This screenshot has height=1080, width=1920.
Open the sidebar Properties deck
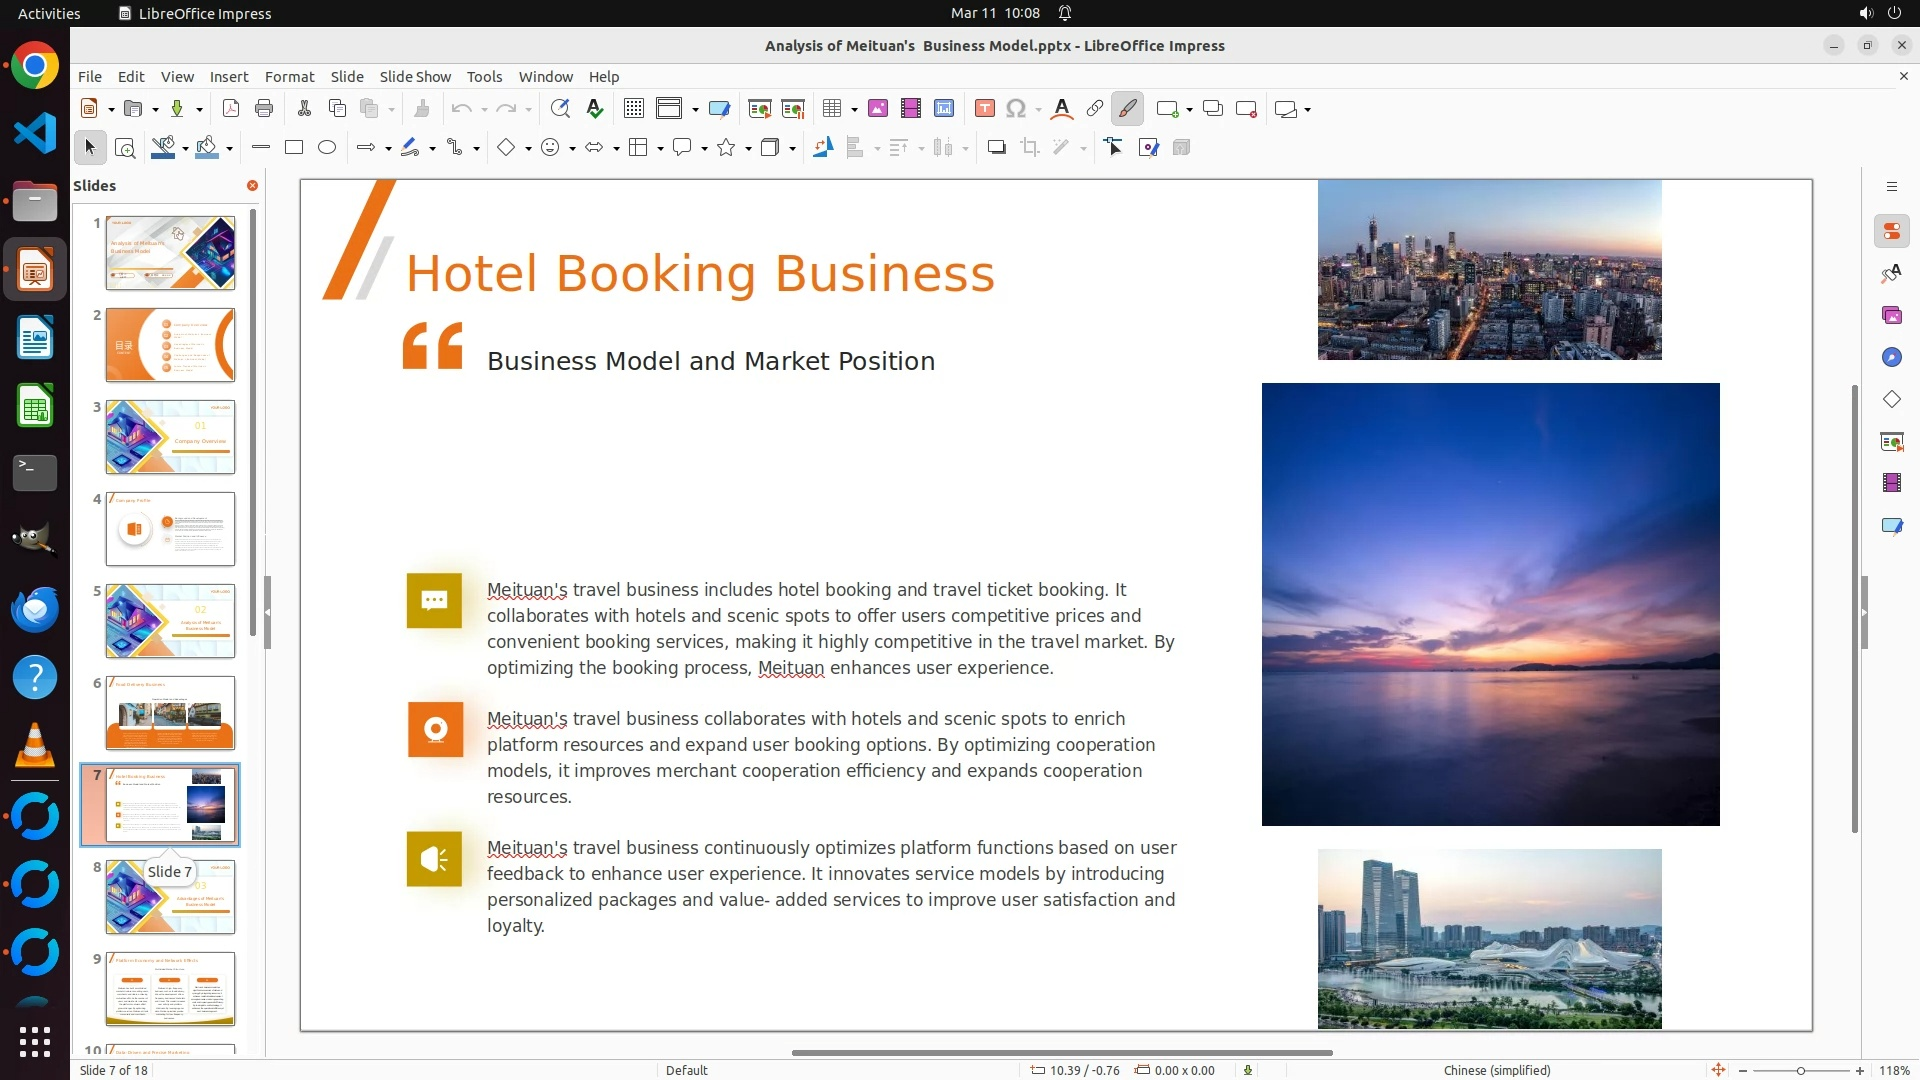pyautogui.click(x=1891, y=232)
